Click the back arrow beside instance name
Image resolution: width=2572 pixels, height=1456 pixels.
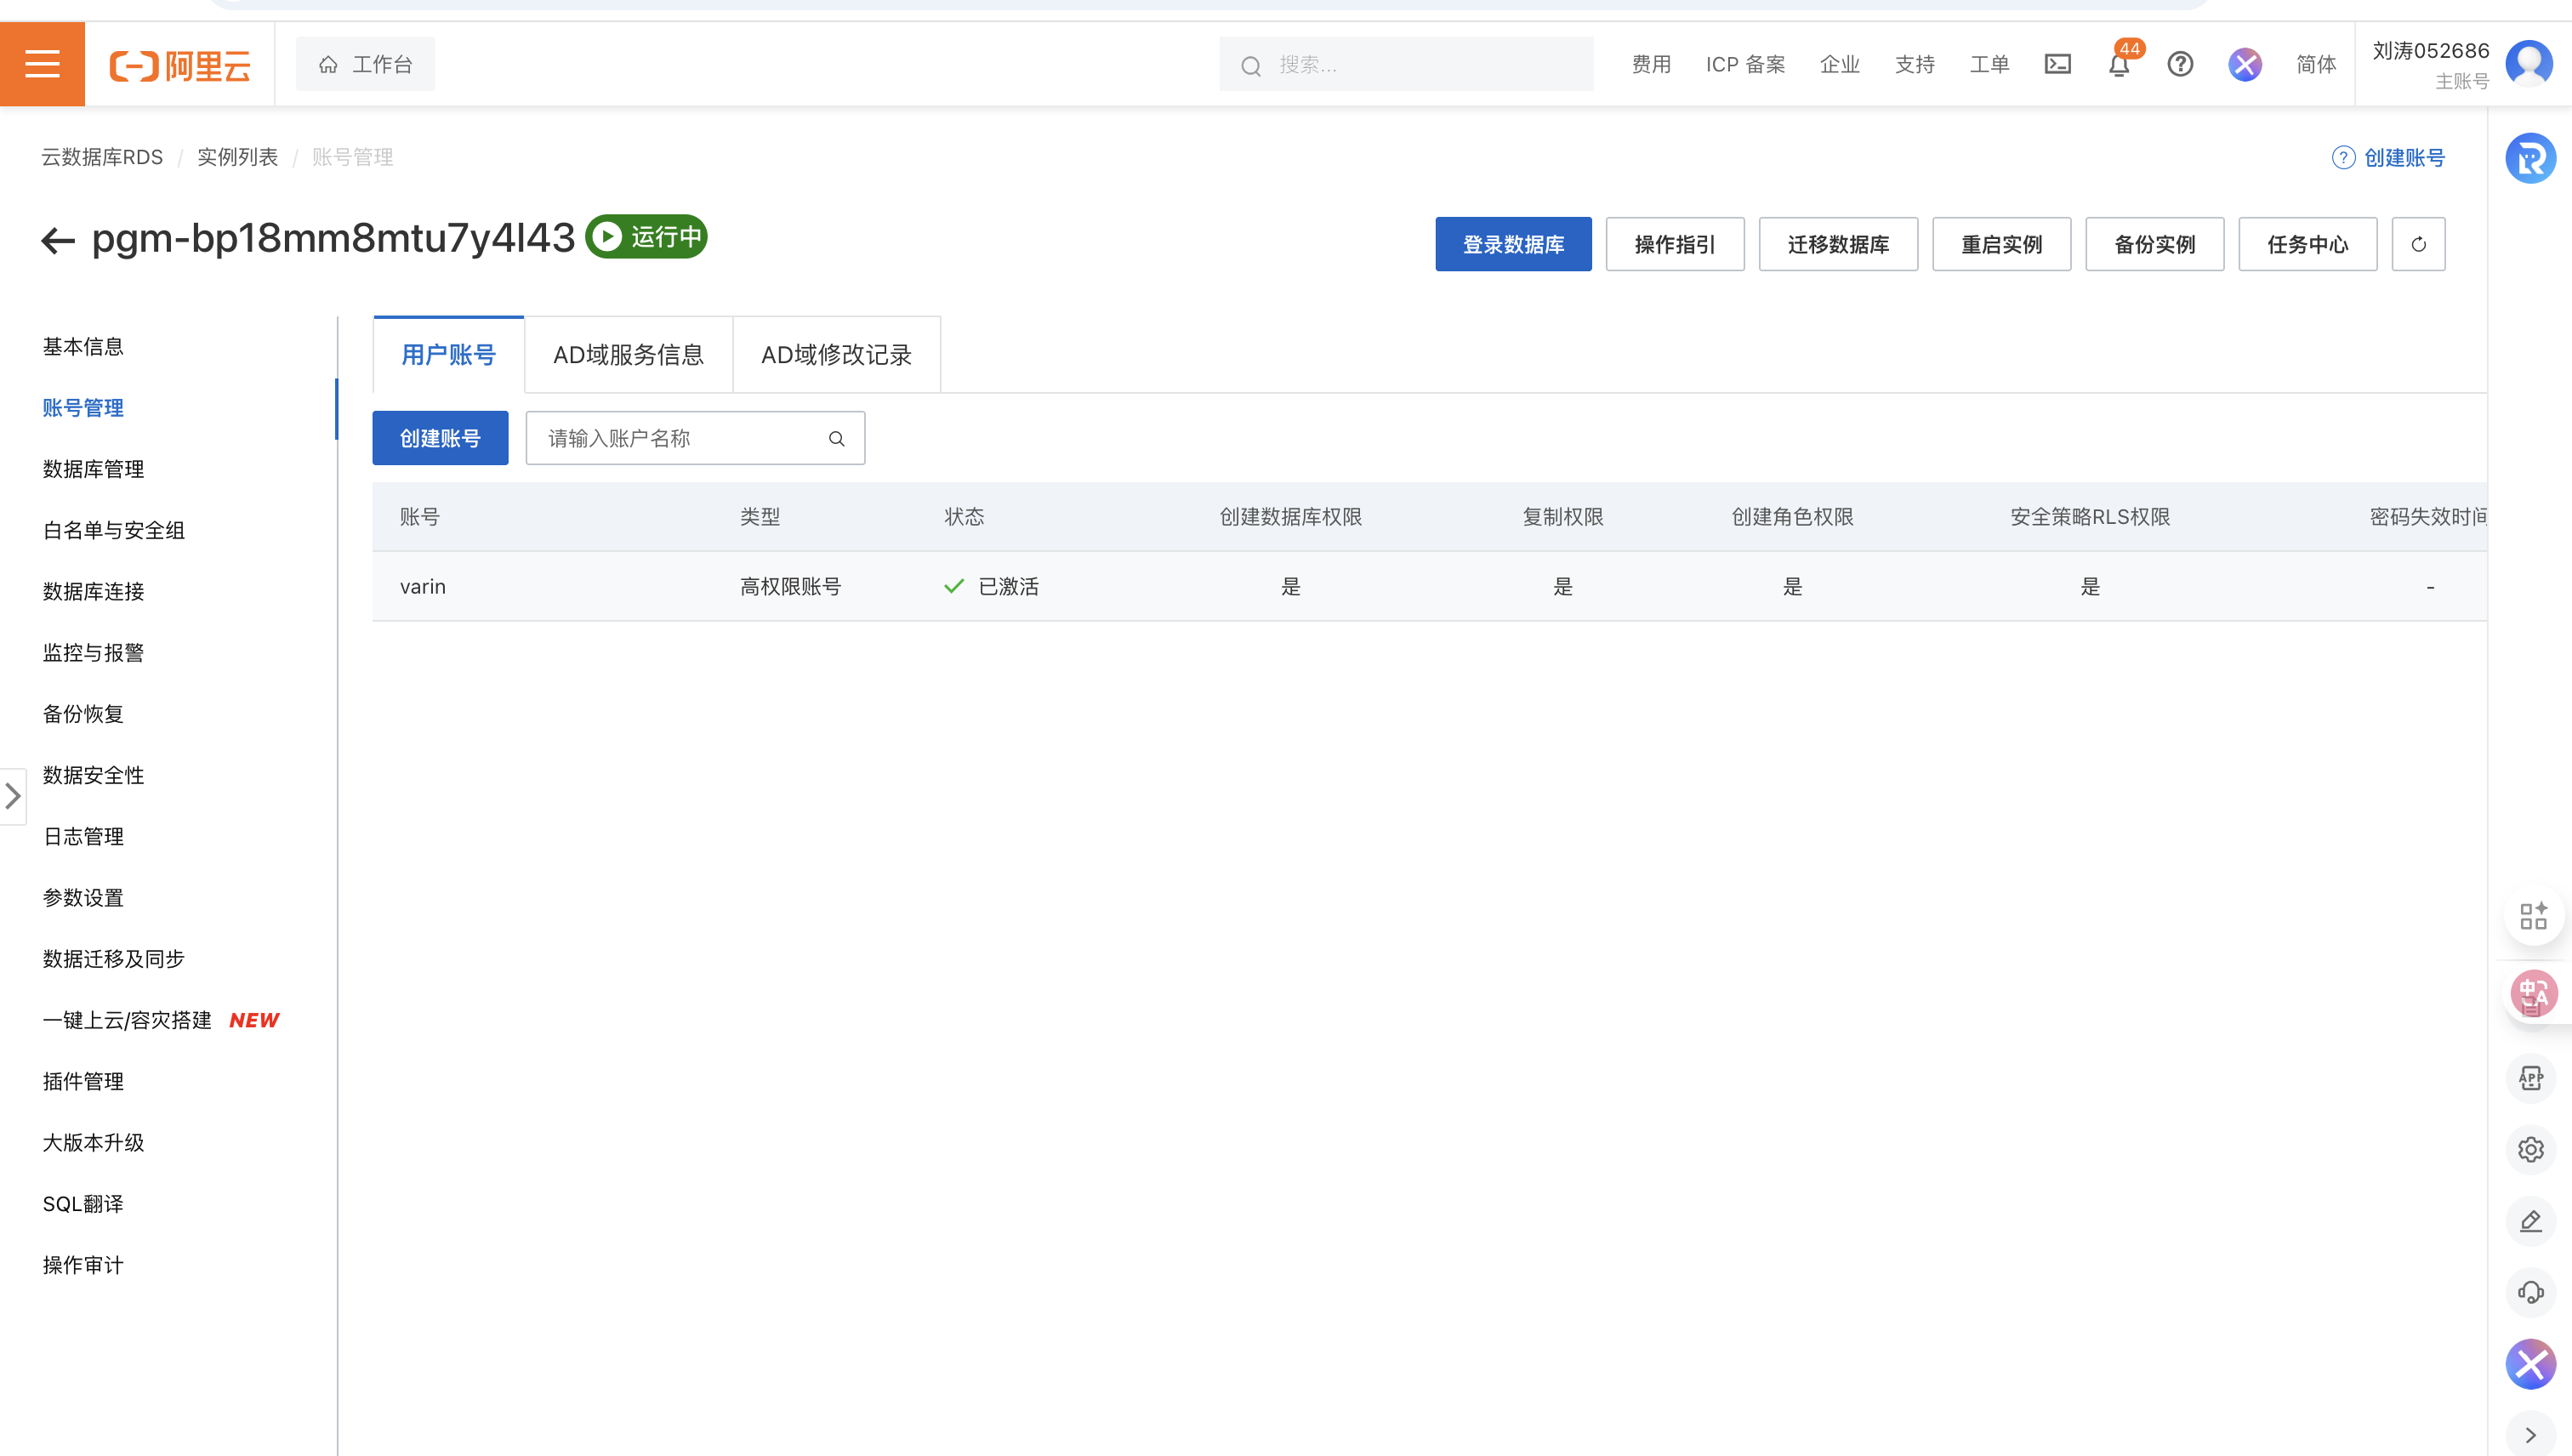pos(58,240)
